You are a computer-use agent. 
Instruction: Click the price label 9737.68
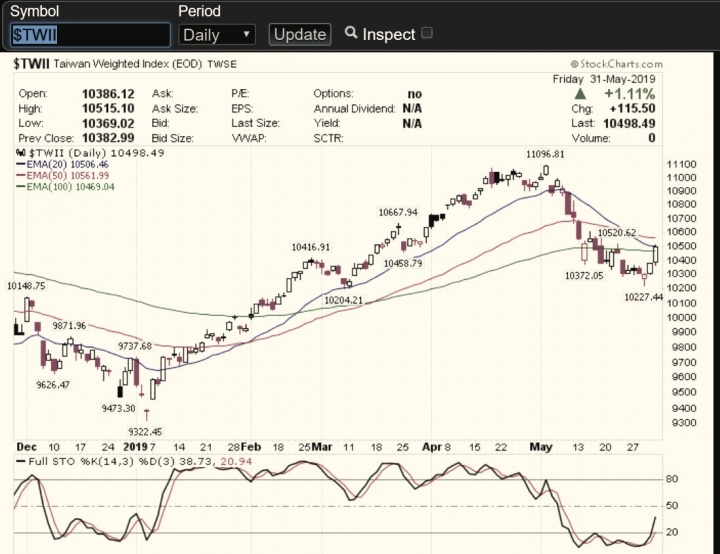pyautogui.click(x=135, y=346)
